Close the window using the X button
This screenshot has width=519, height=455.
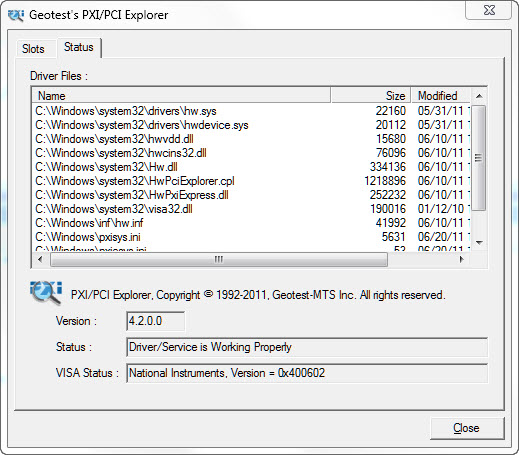coord(489,10)
